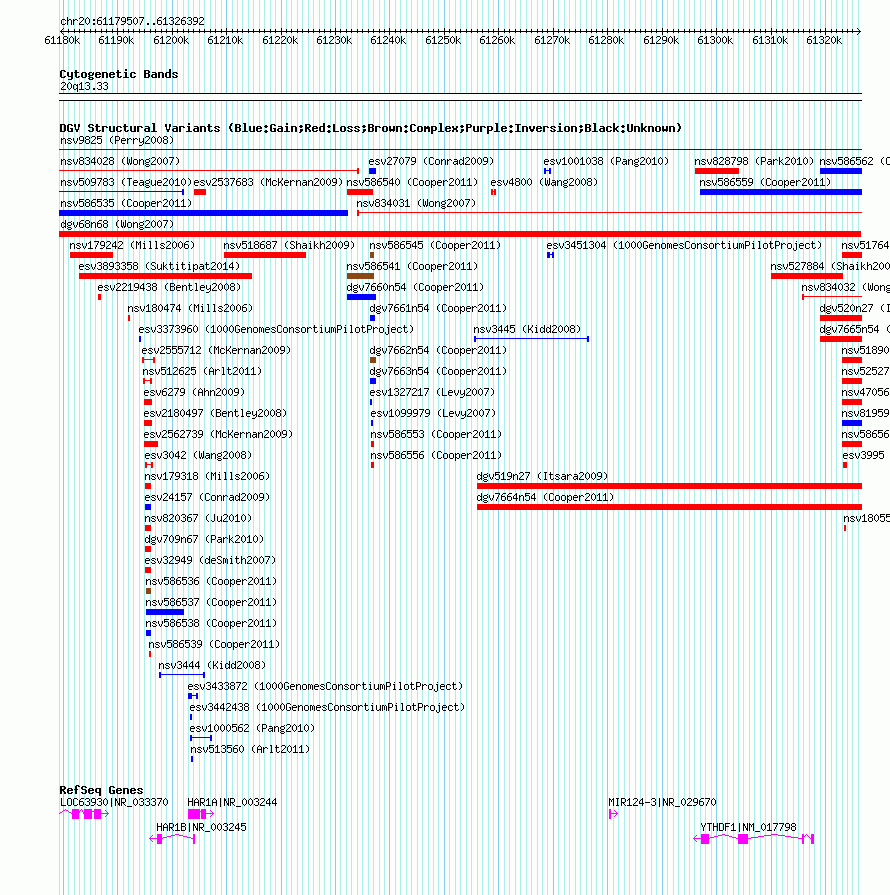Open the nsv828798 (Park2010) variant label
Viewport: 890px width, 895px height.
[x=754, y=162]
